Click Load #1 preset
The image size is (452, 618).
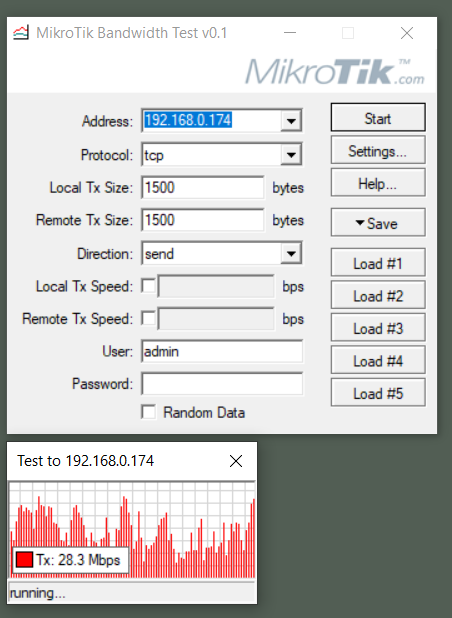378,262
